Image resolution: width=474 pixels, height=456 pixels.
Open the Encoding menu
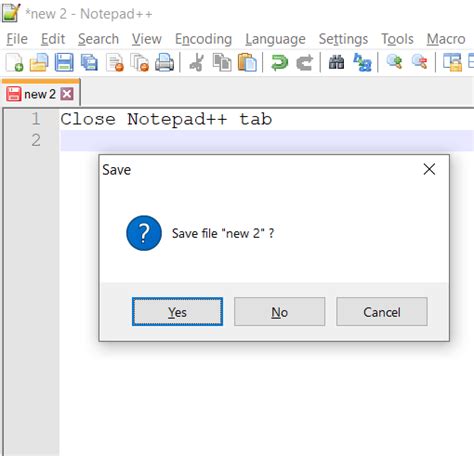pyautogui.click(x=203, y=39)
